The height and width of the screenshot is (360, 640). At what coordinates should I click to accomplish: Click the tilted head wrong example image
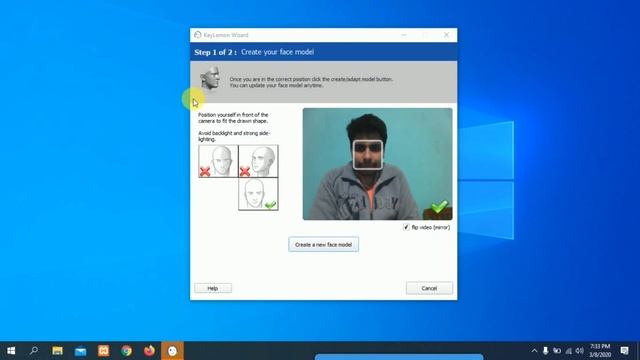point(218,161)
